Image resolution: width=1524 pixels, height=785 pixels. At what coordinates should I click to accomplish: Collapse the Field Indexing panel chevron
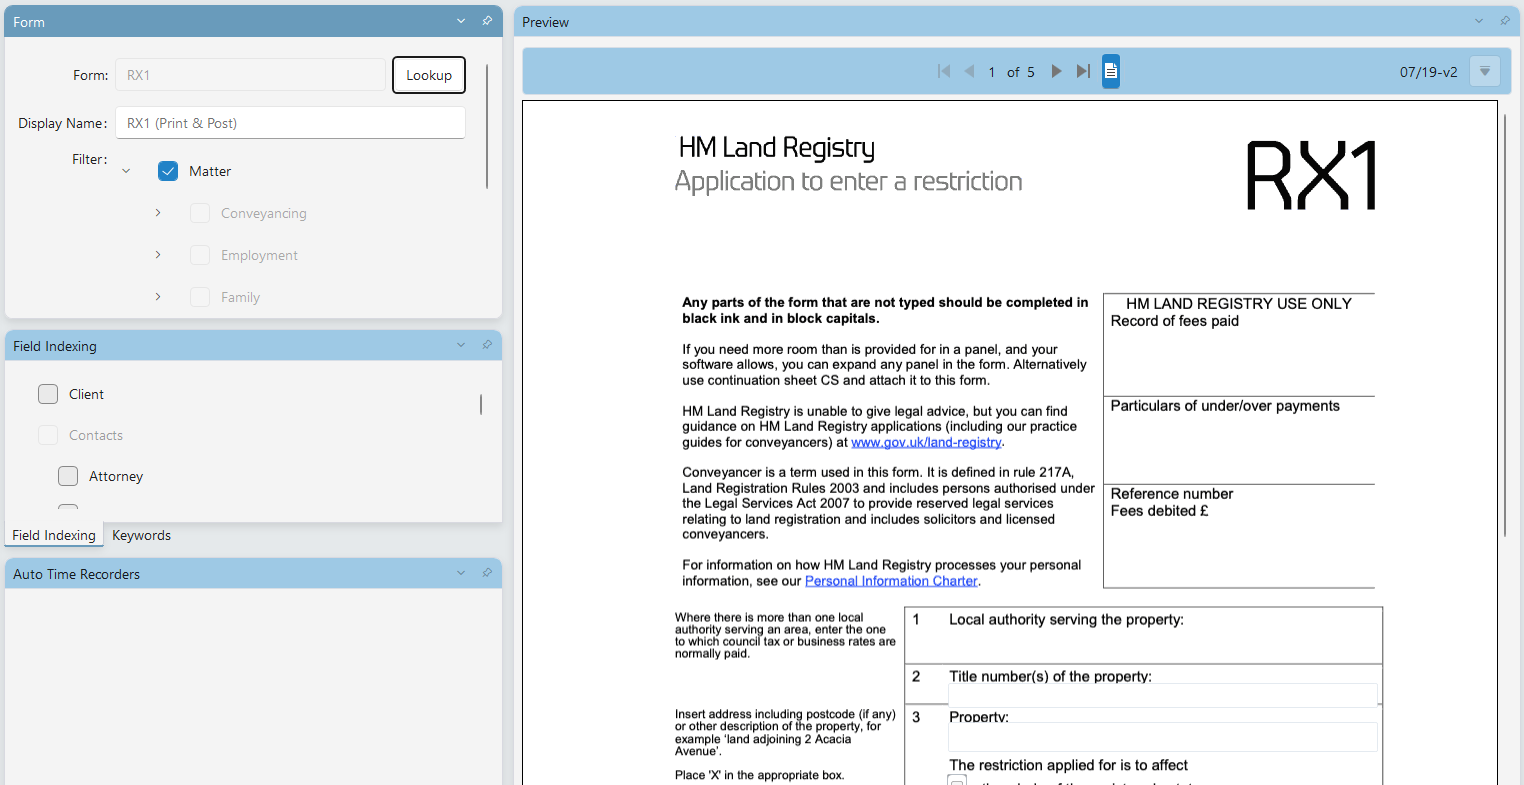click(461, 345)
